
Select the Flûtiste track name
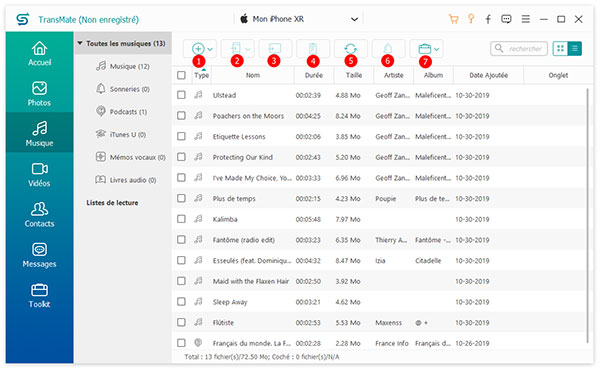(223, 323)
